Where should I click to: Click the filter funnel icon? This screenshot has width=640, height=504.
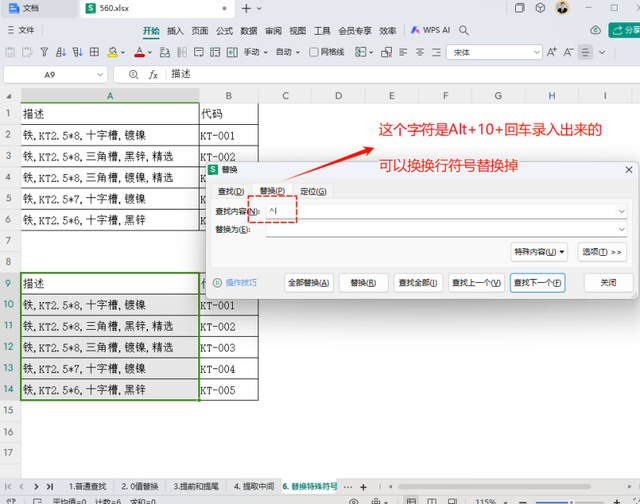[44, 52]
